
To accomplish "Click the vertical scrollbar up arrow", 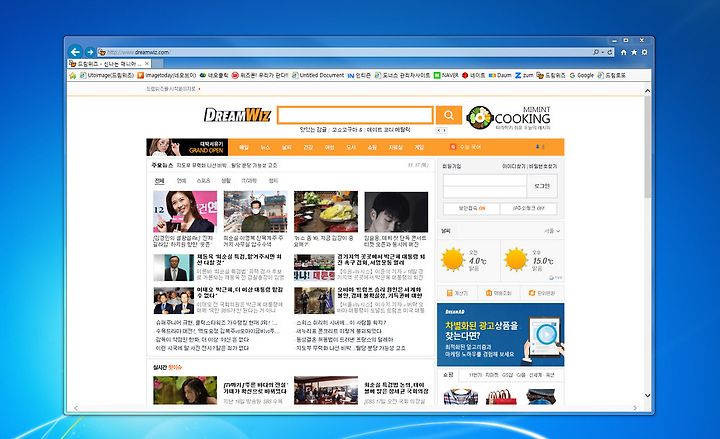I will click(647, 91).
